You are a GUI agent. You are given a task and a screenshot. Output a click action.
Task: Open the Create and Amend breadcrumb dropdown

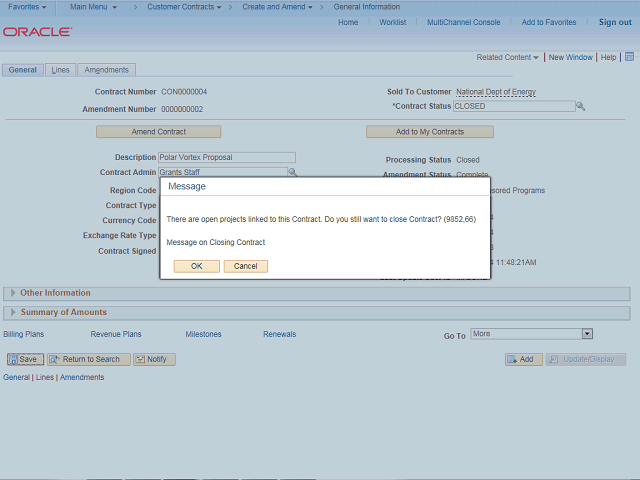277,7
